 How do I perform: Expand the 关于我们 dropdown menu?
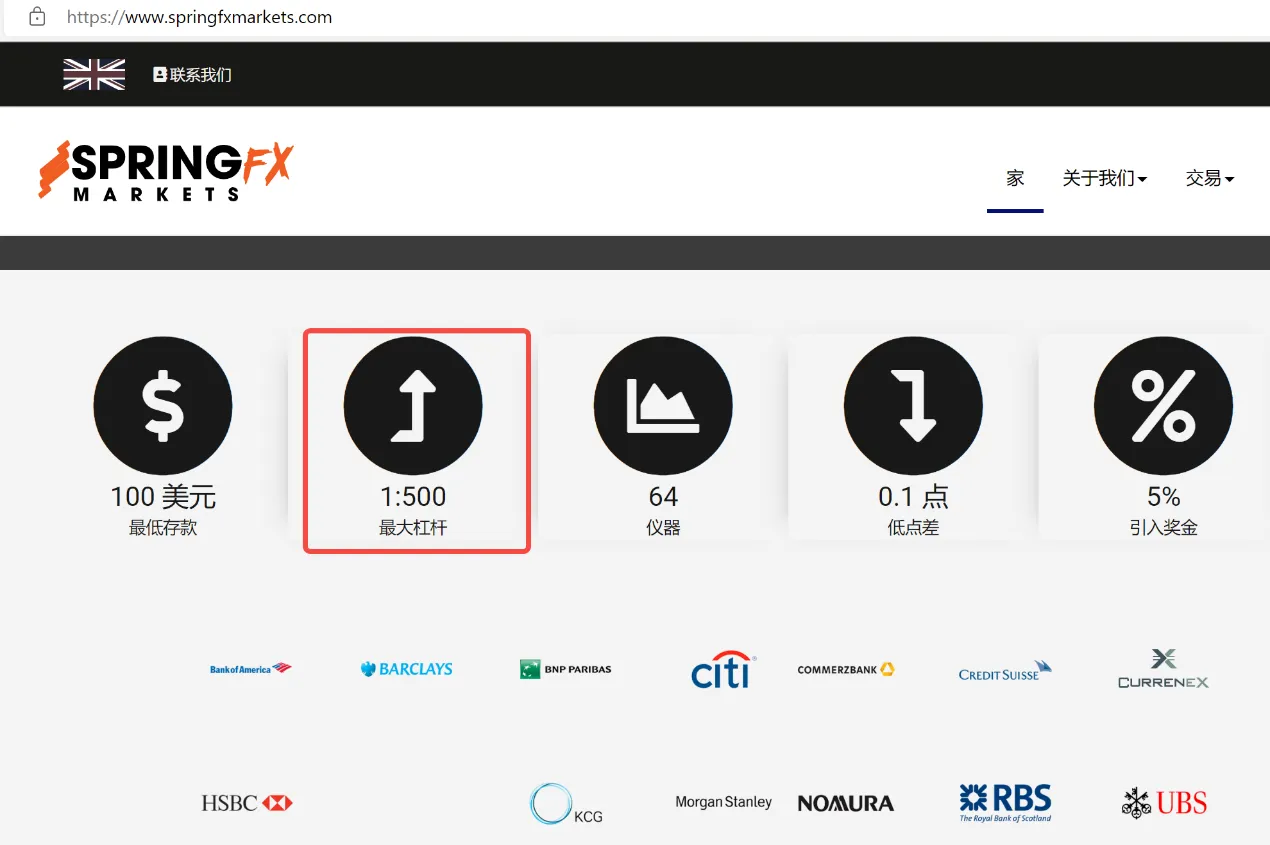(1104, 178)
